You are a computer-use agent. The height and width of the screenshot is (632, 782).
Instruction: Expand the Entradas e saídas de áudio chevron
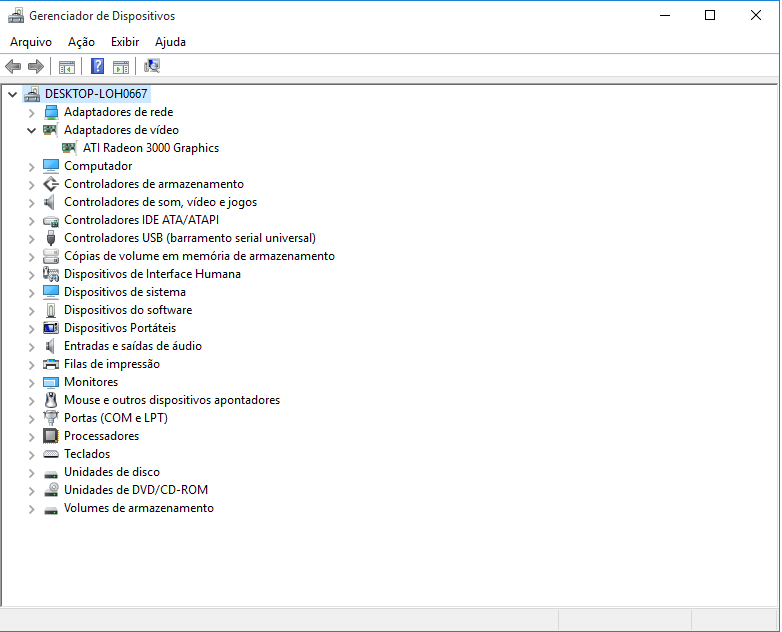(x=31, y=347)
